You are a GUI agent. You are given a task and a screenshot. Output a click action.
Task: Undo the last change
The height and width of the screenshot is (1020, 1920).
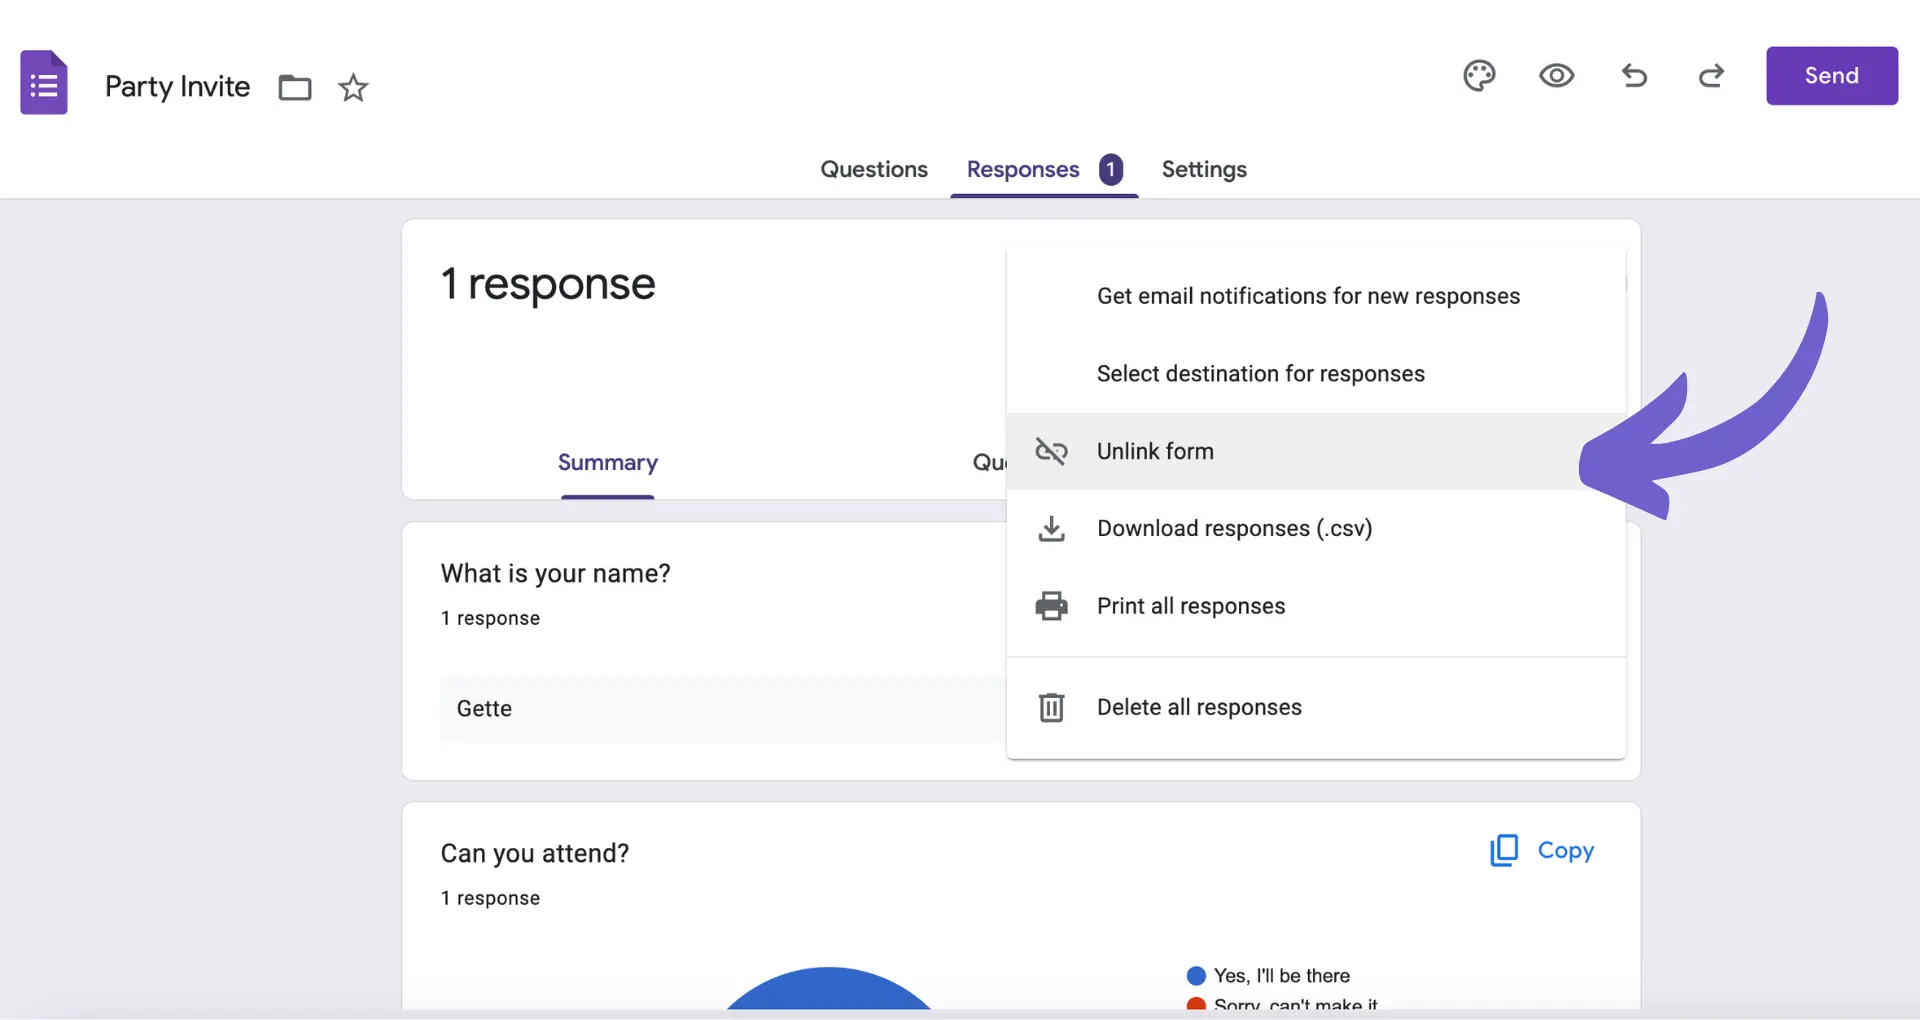(x=1634, y=76)
